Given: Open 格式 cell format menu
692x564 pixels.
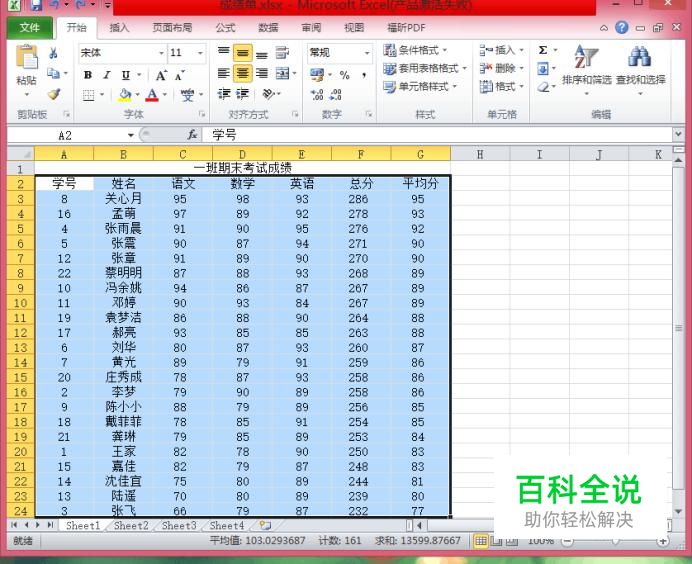Looking at the screenshot, I should (x=502, y=86).
